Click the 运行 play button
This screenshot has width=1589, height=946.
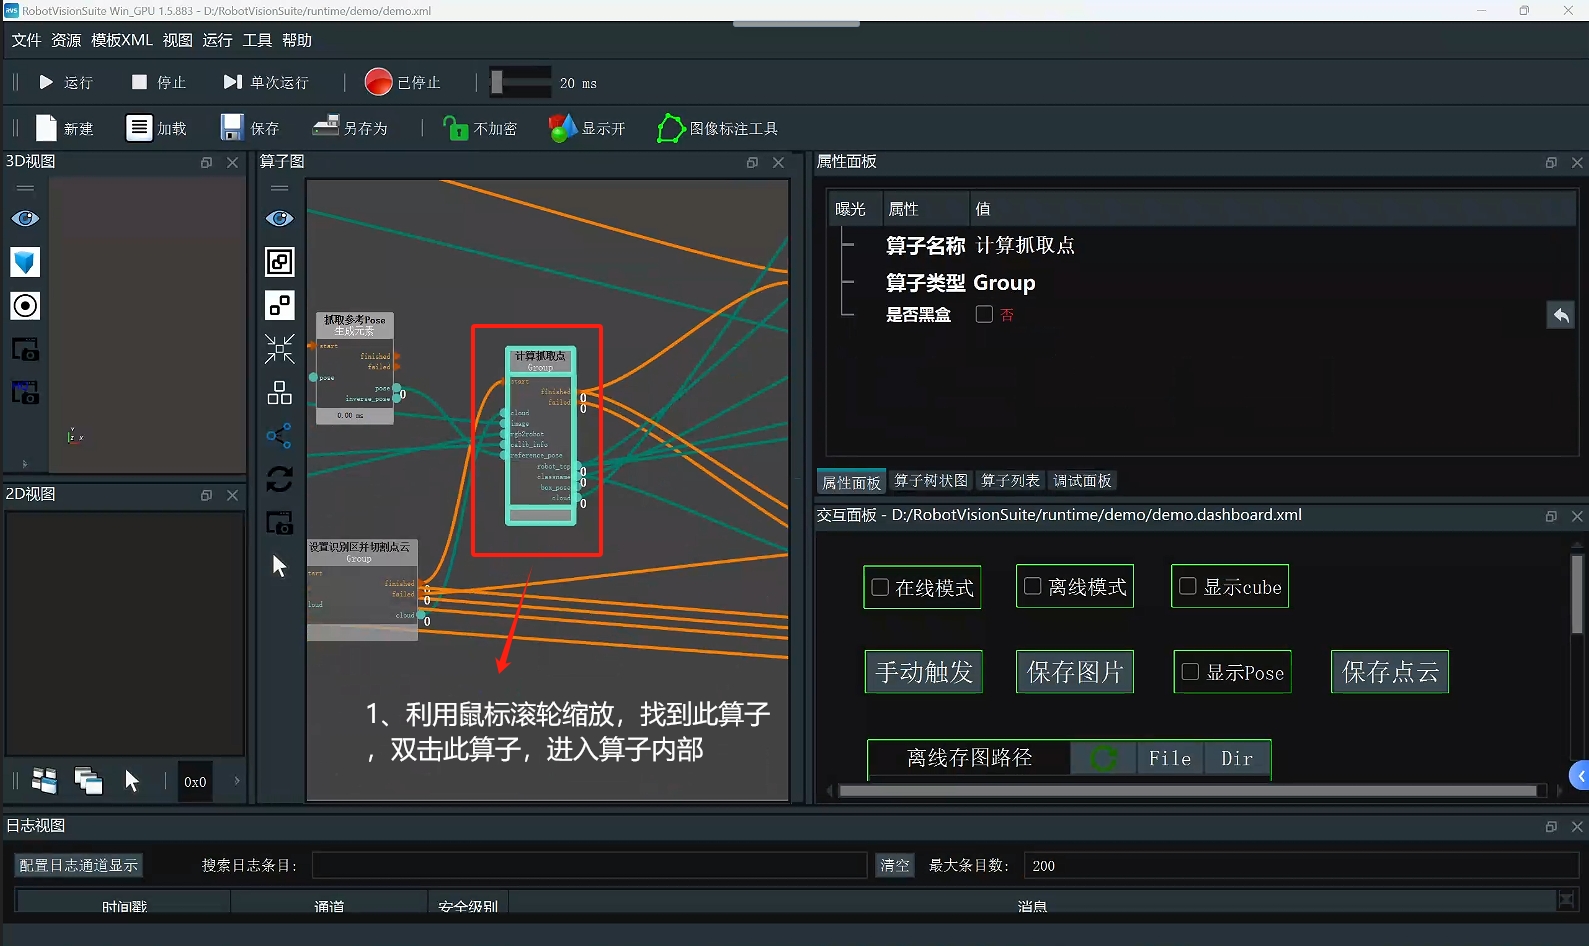(x=65, y=82)
